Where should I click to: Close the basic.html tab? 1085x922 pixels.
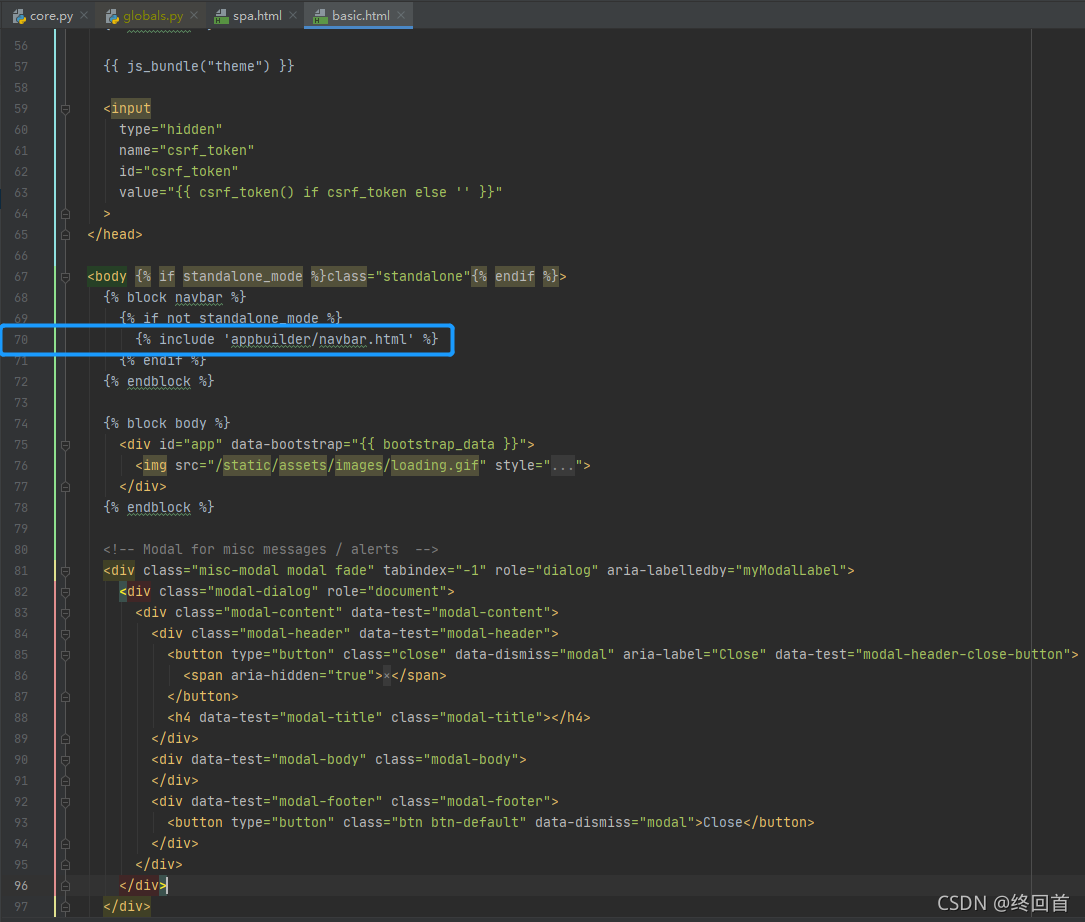tap(401, 15)
